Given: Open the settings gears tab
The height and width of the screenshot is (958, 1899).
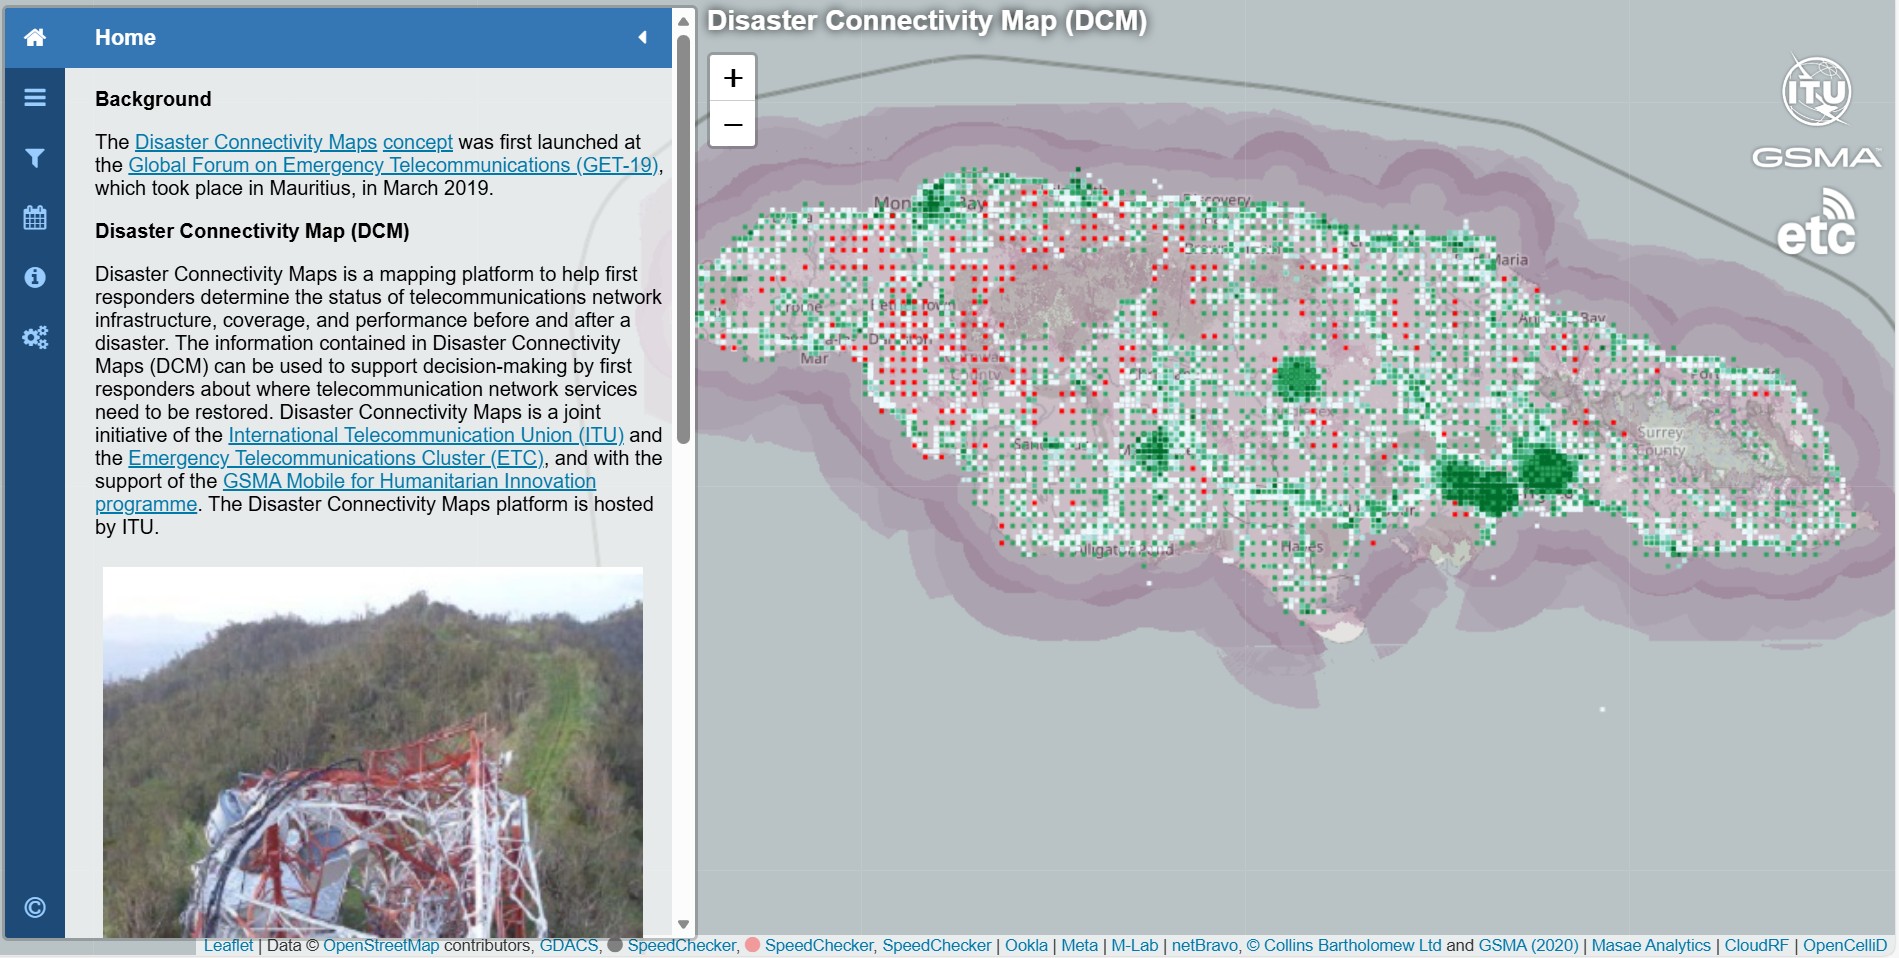Looking at the screenshot, I should [x=35, y=338].
